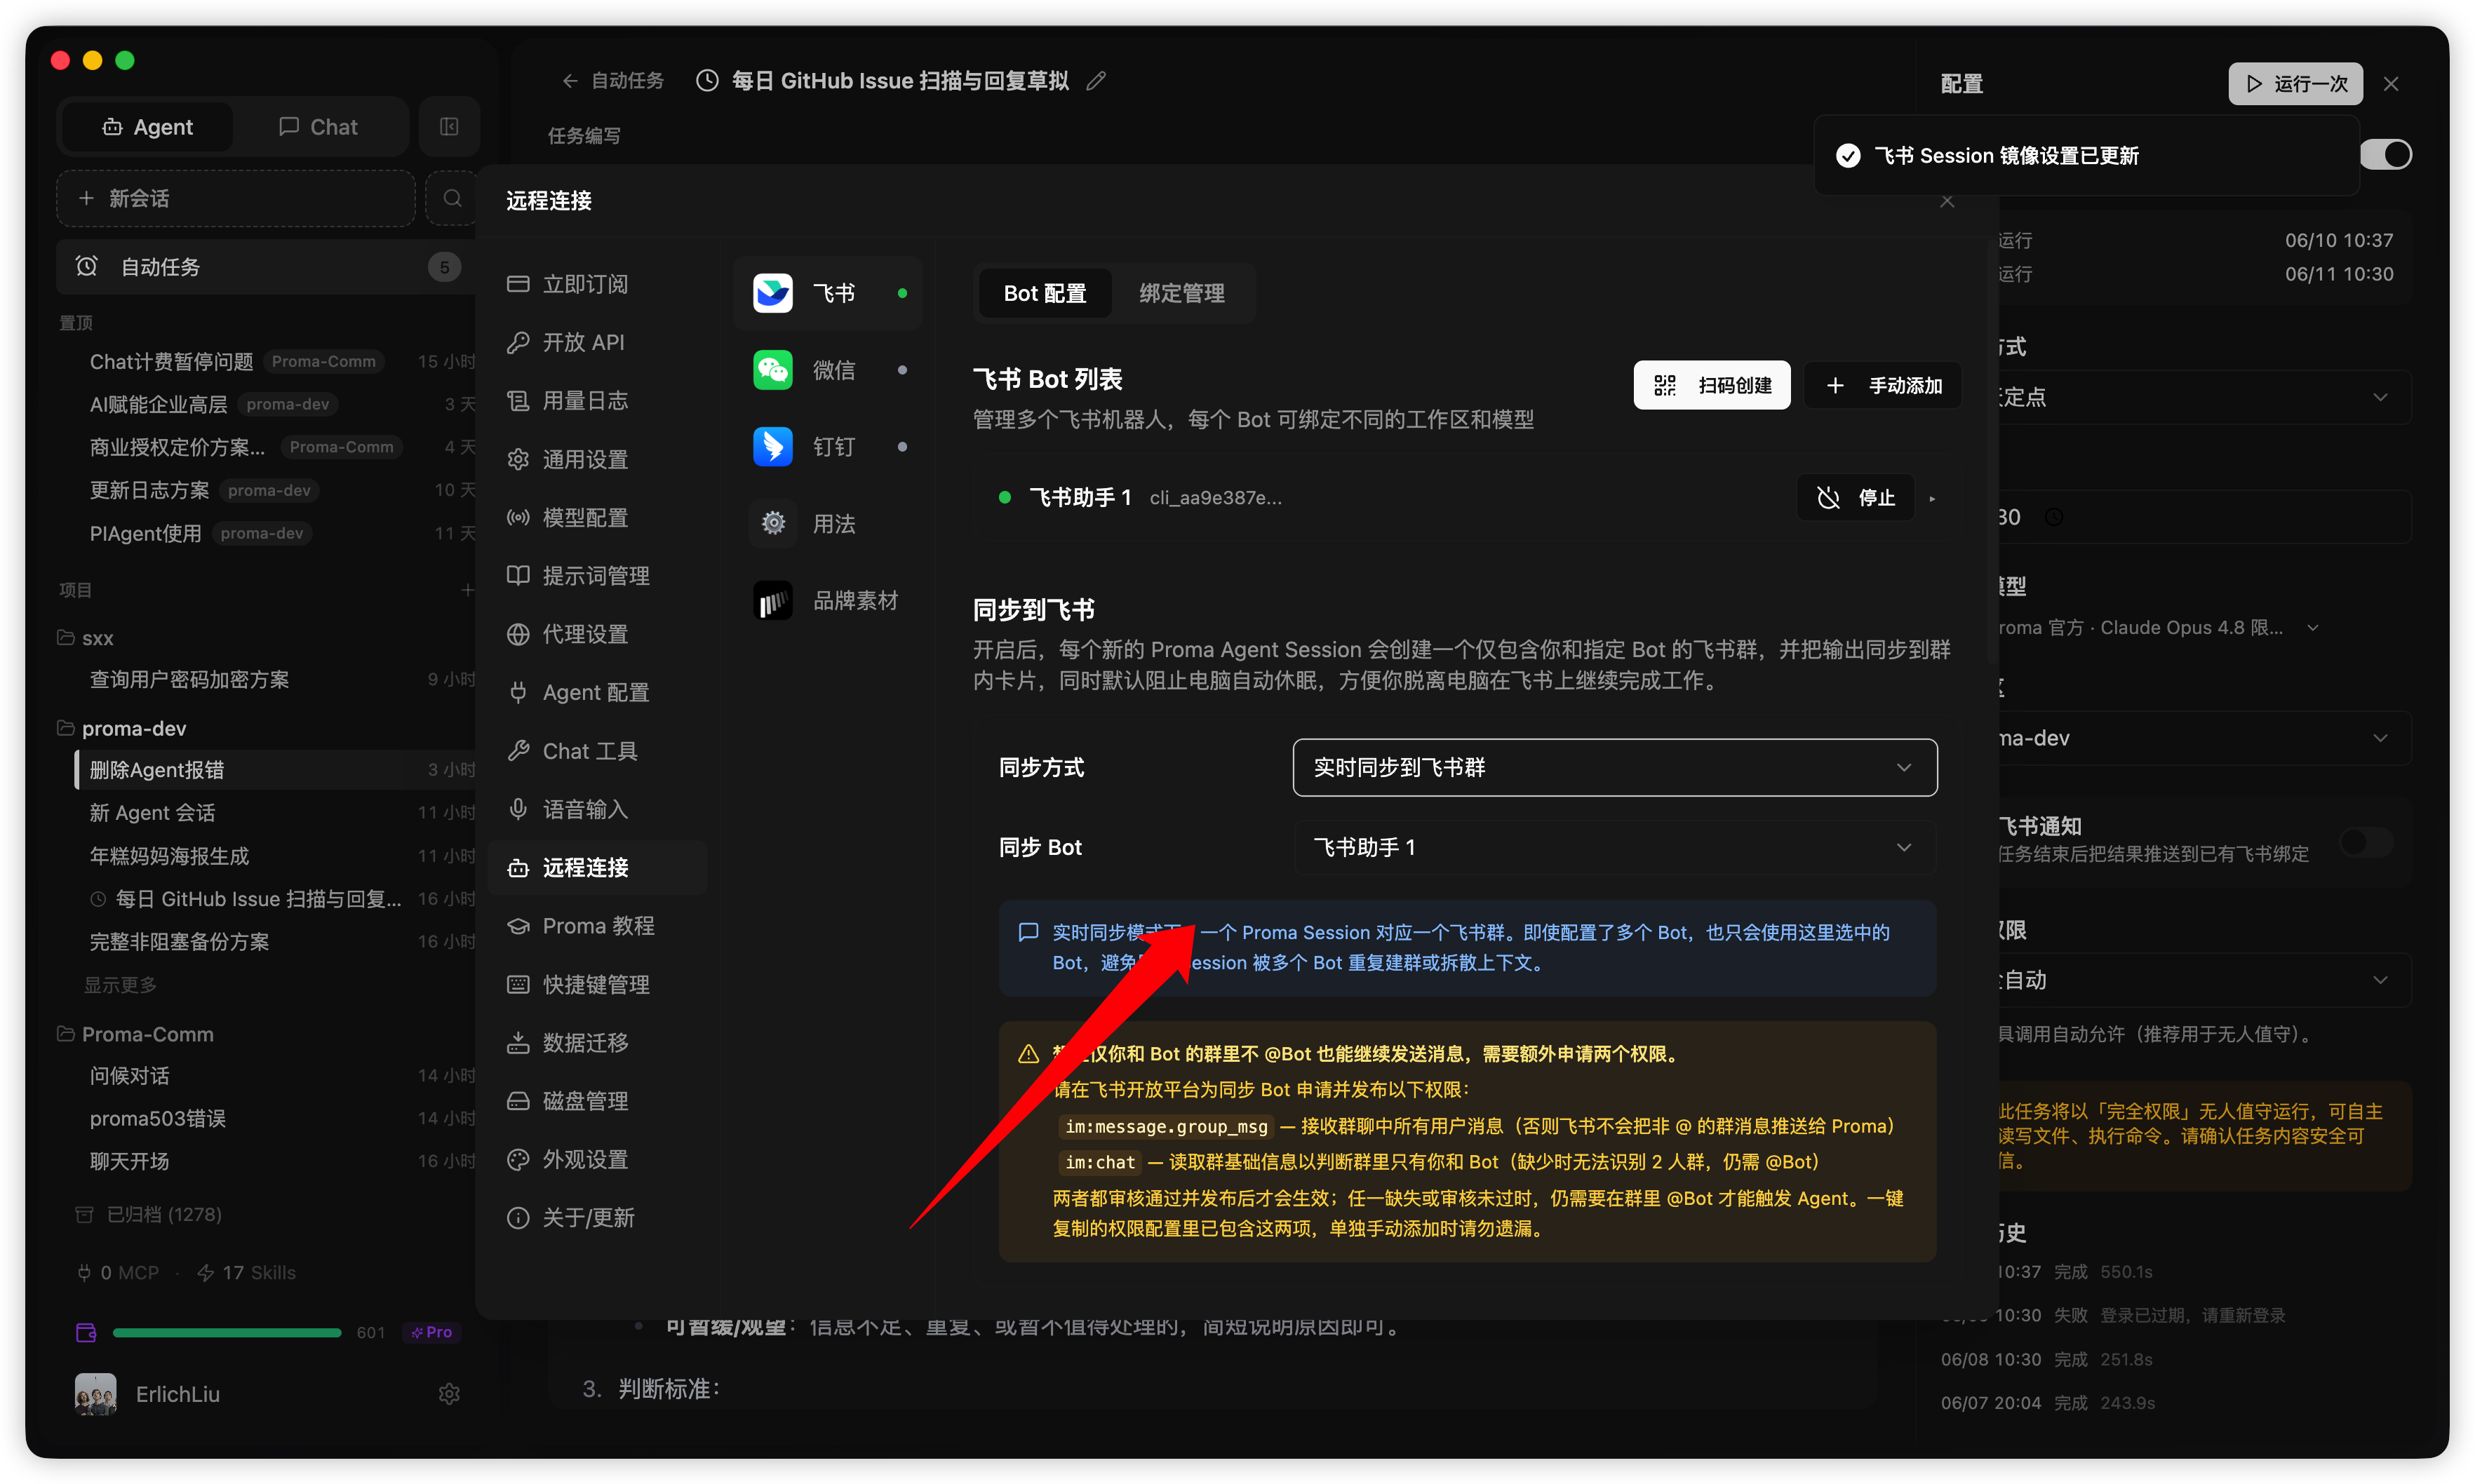This screenshot has width=2475, height=1484.
Task: Open the 用量日志 settings entry
Action: pos(597,401)
